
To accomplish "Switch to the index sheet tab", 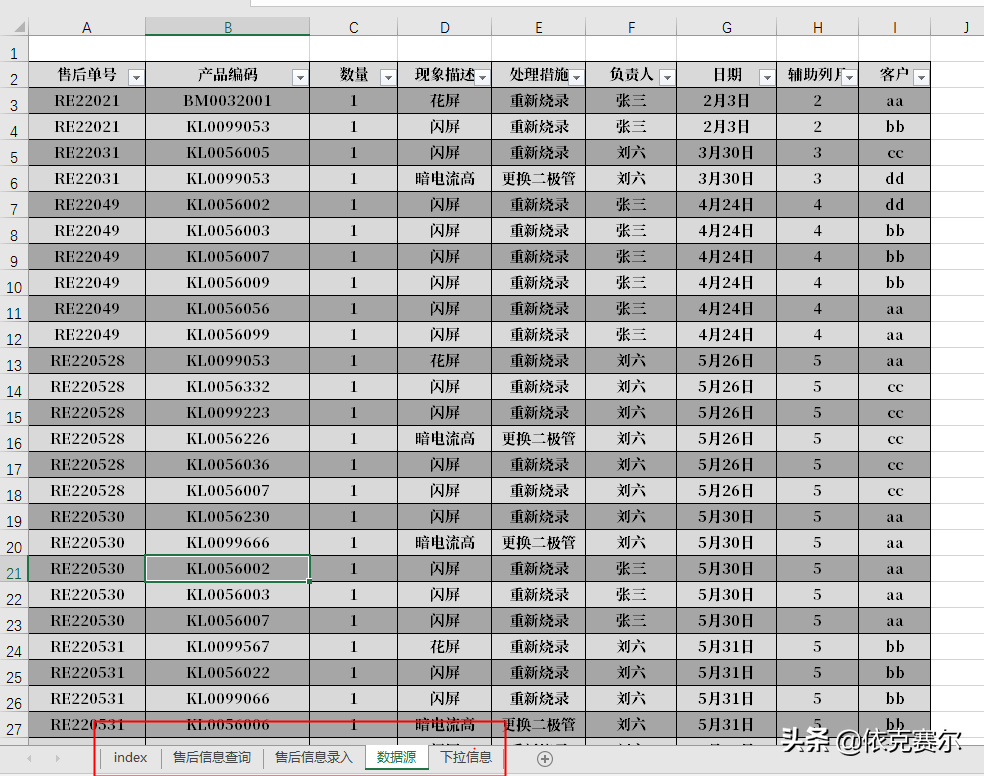I will click(x=131, y=758).
